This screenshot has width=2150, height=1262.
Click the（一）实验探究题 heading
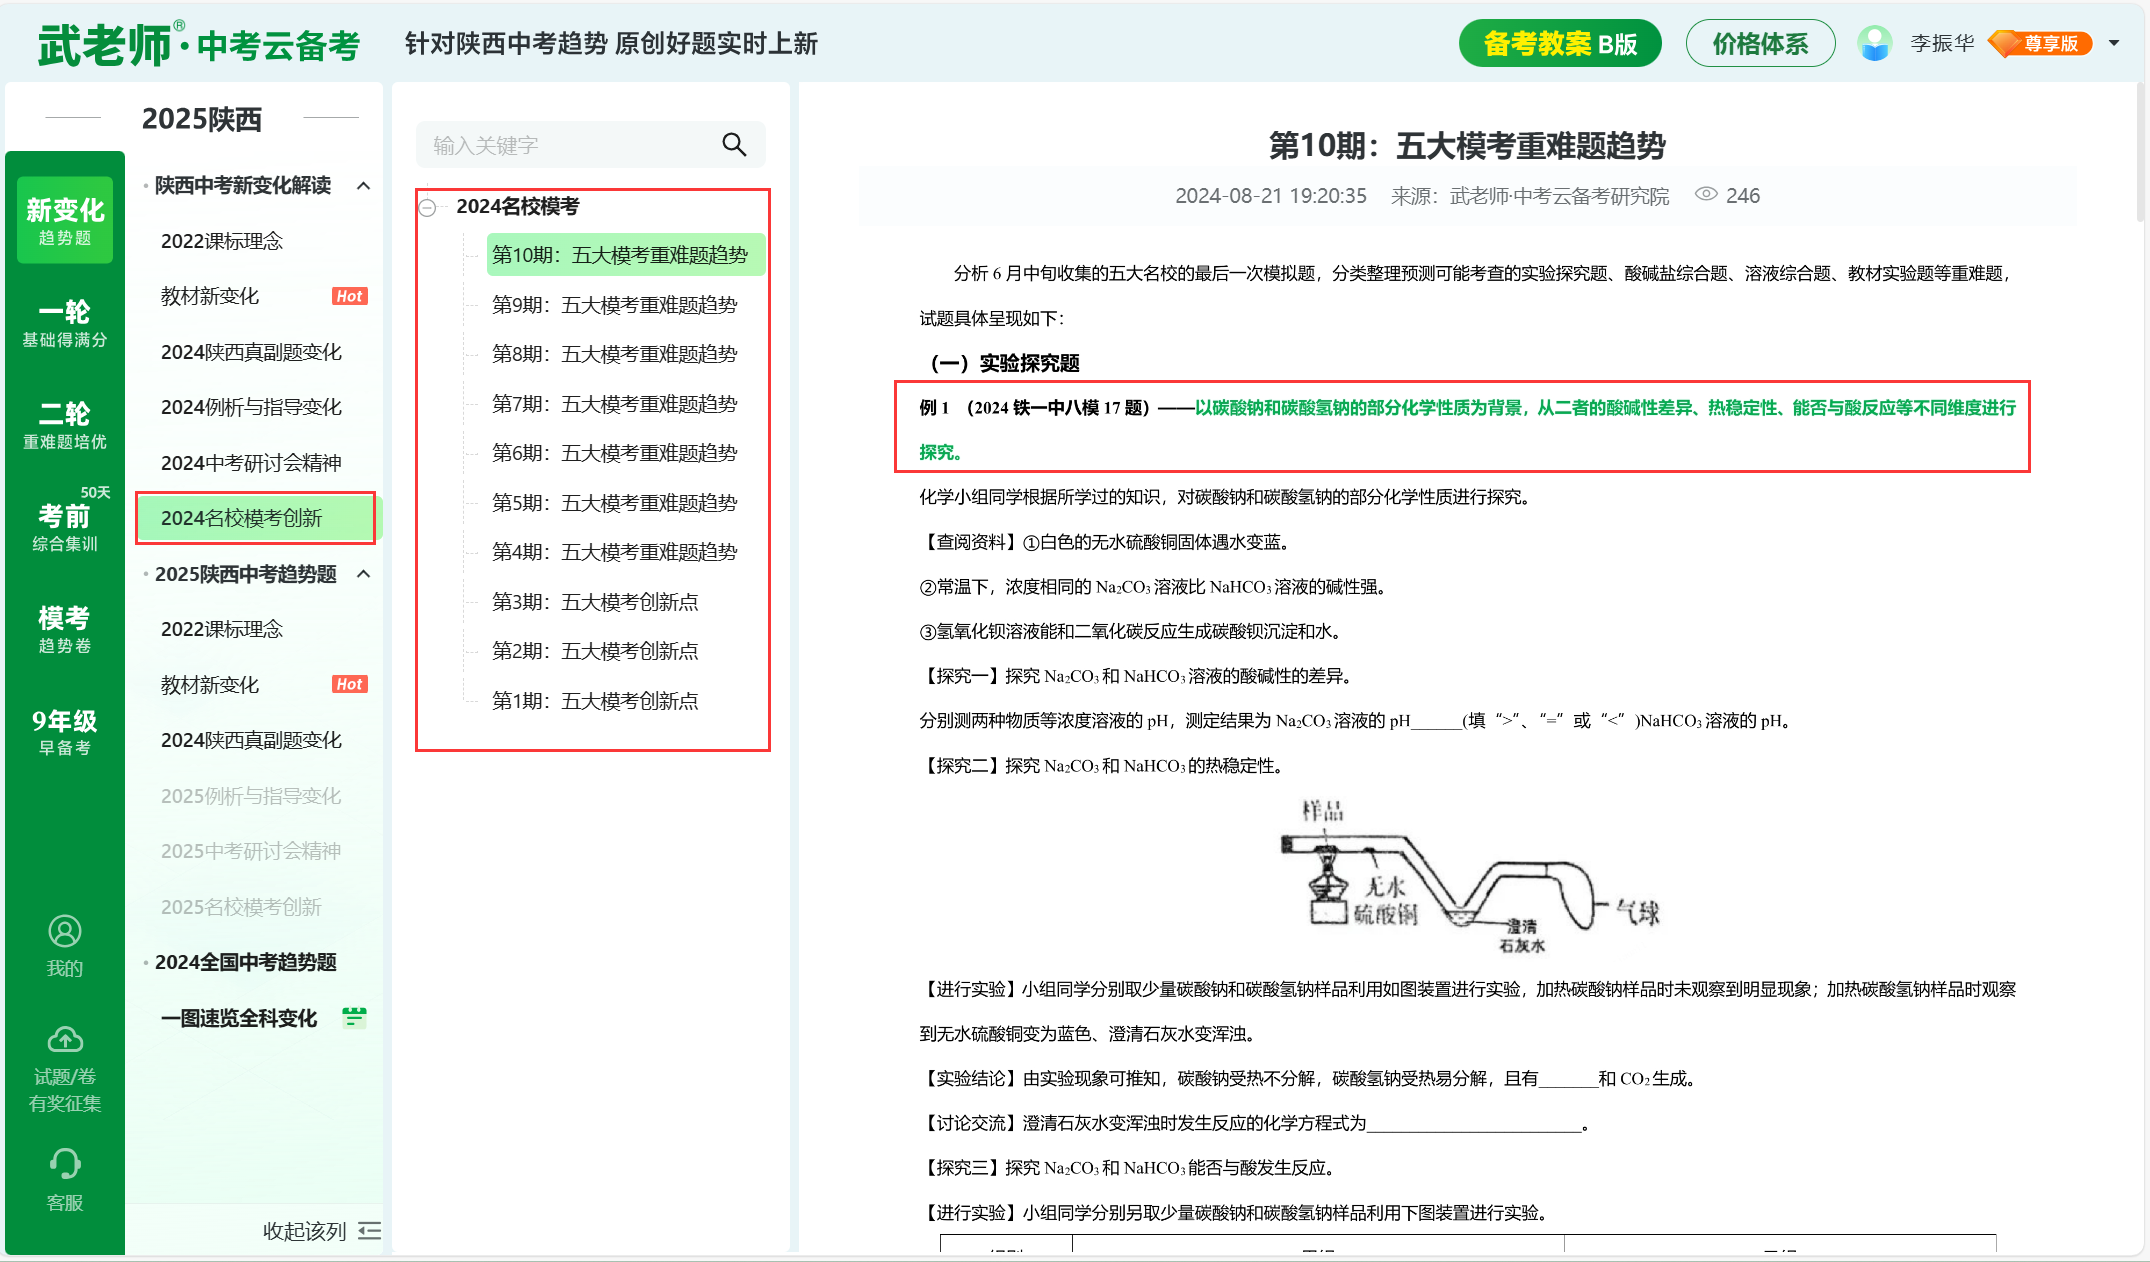(x=1004, y=363)
